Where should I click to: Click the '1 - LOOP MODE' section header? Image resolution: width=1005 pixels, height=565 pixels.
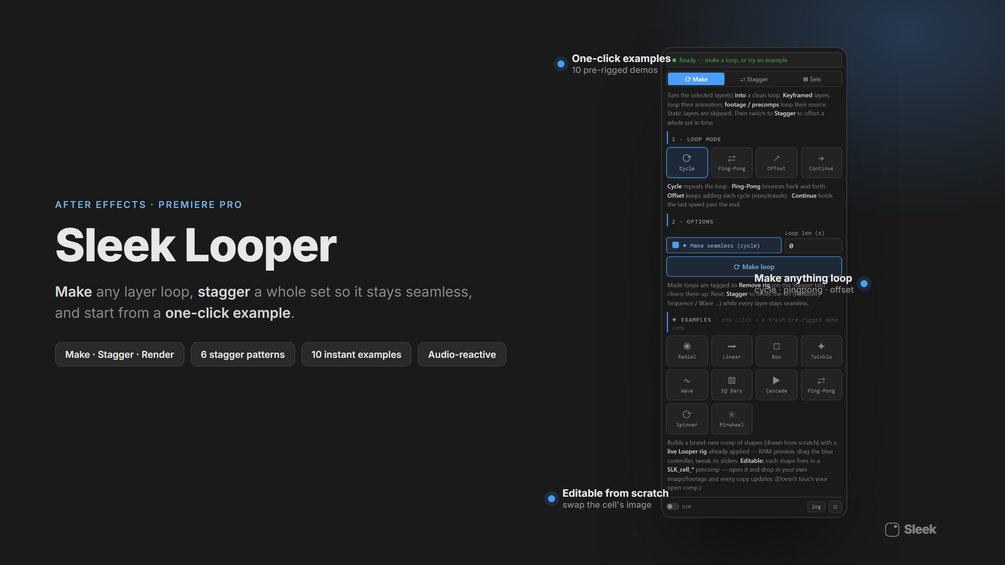(x=696, y=139)
